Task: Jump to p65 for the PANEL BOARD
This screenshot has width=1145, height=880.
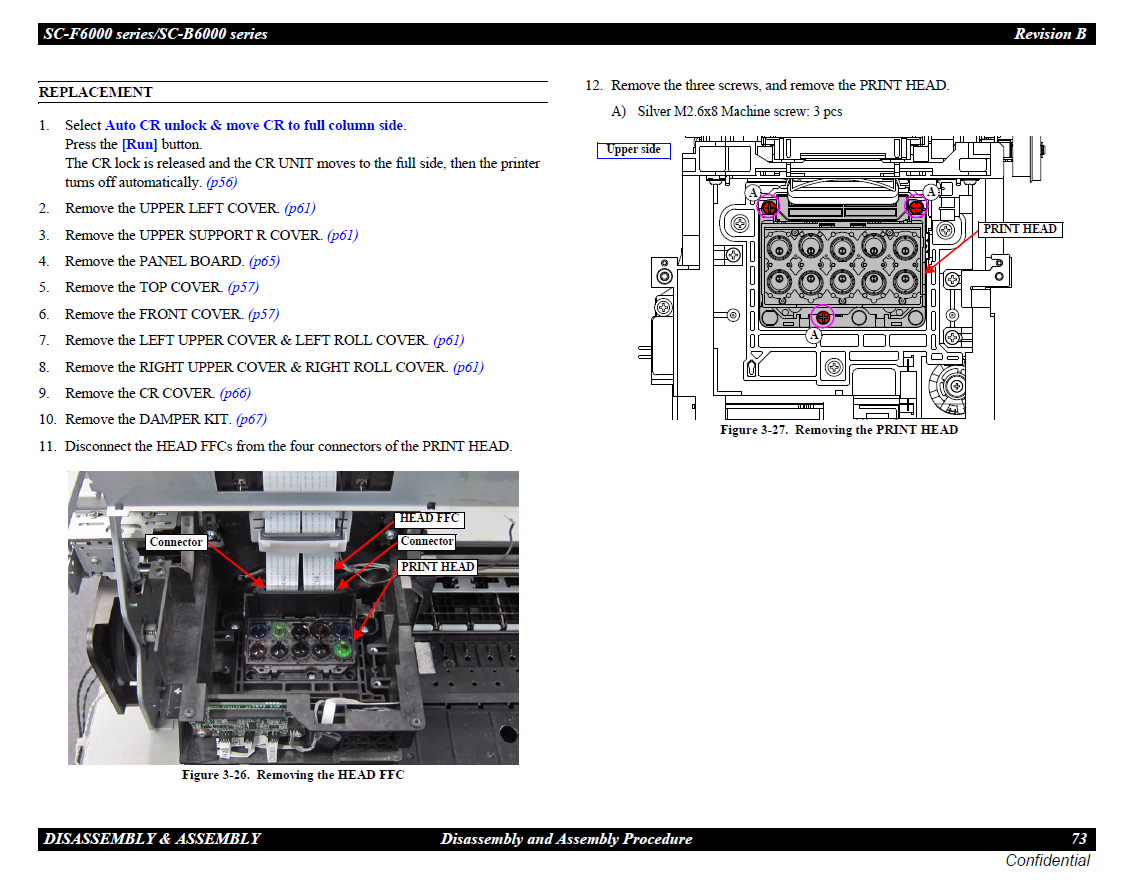Action: [264, 261]
